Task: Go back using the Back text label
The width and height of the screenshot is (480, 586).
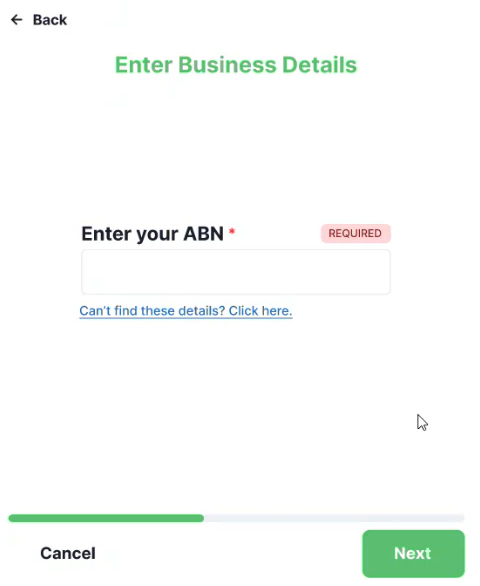Action: point(50,20)
